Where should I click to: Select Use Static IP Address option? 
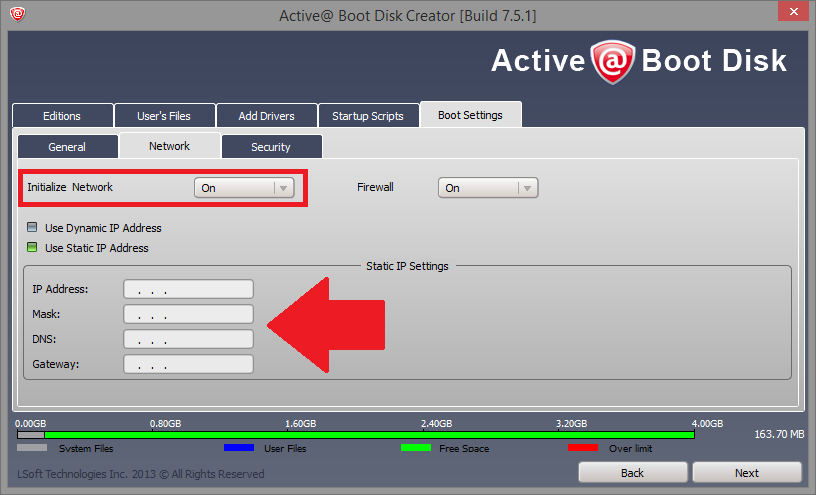tap(34, 248)
